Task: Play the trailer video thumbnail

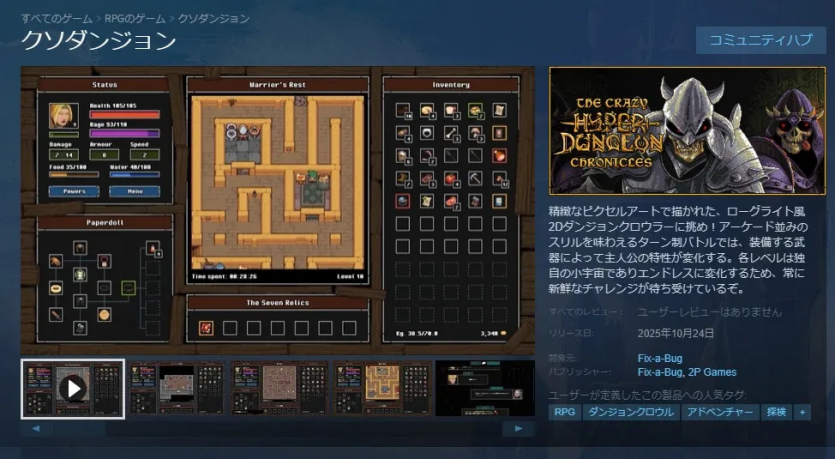Action: tap(73, 388)
